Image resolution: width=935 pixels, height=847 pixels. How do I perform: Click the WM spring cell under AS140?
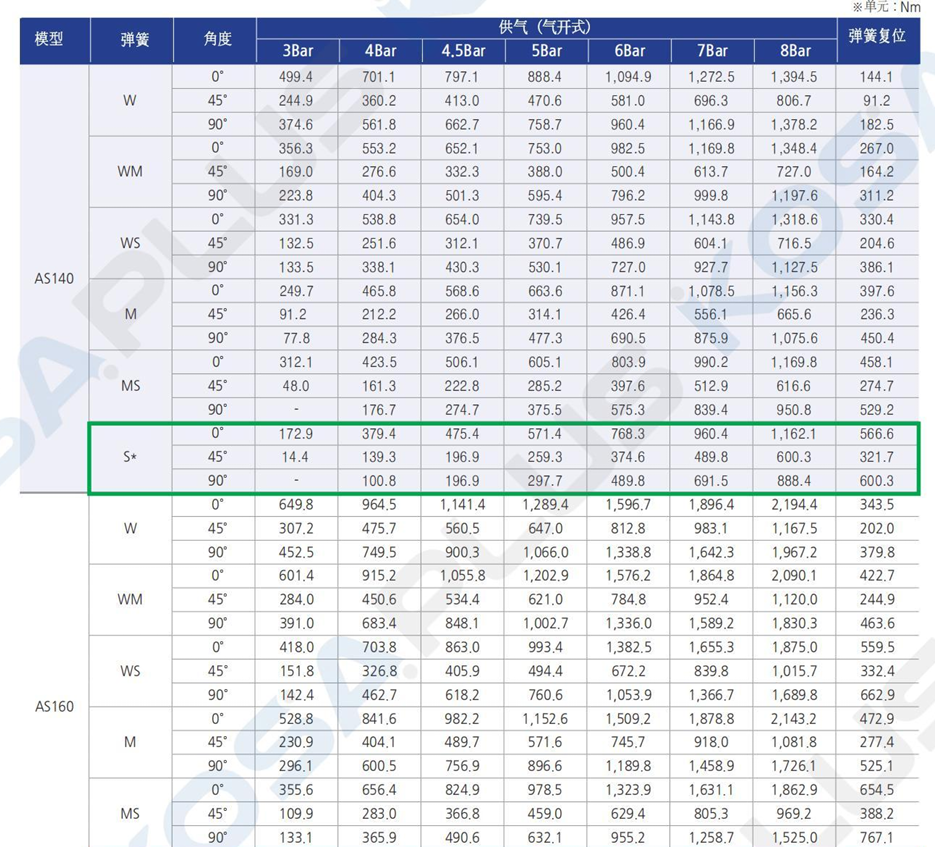[x=130, y=172]
